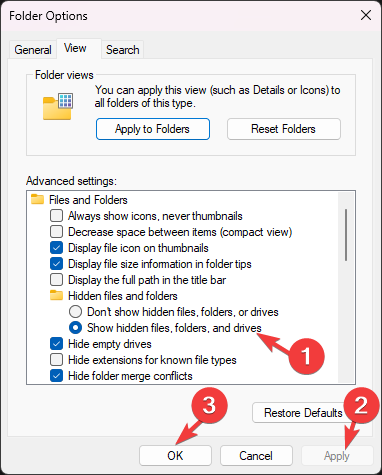Check Hide extensions for known file types
382x475 pixels.
[x=56, y=360]
